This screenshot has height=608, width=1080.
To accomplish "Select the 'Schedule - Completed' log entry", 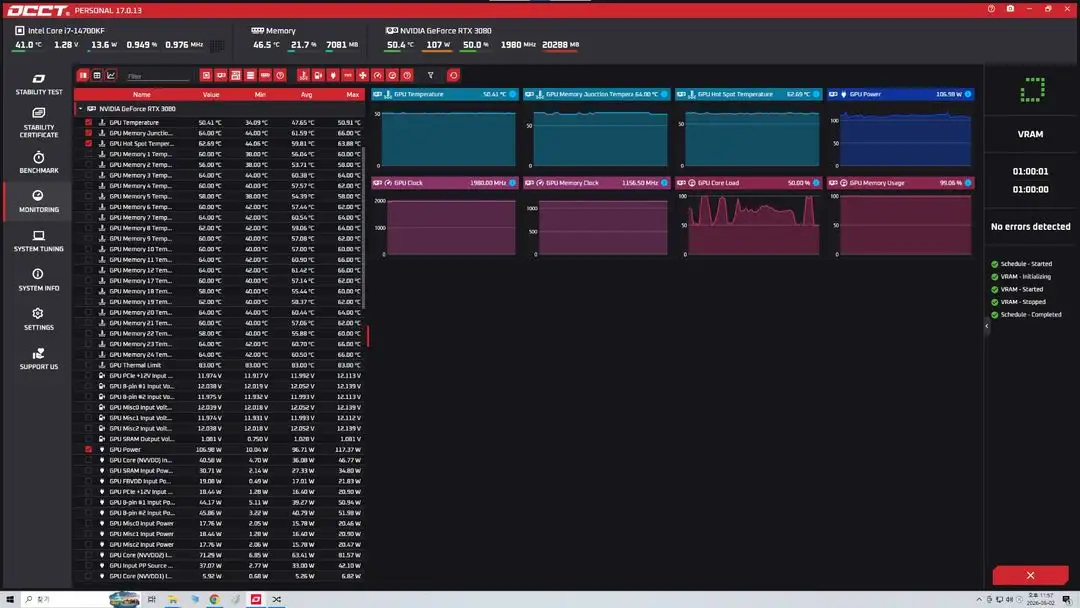I will point(1030,315).
